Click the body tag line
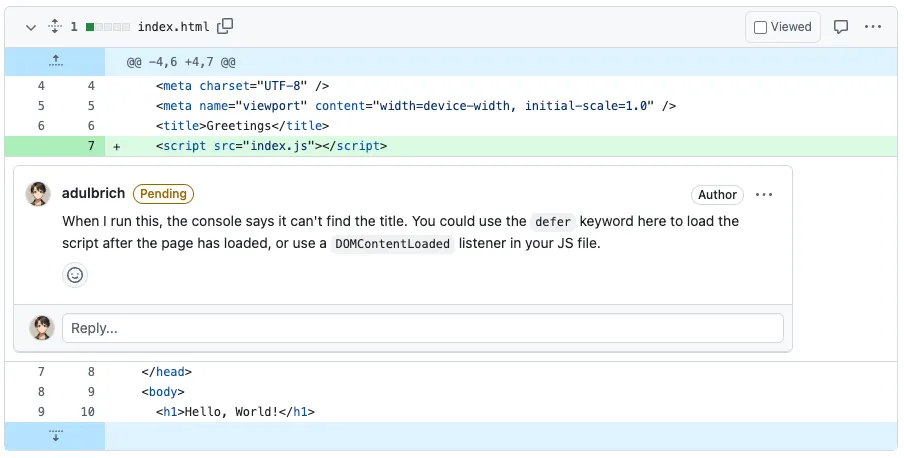This screenshot has height=458, width=904. pos(163,392)
